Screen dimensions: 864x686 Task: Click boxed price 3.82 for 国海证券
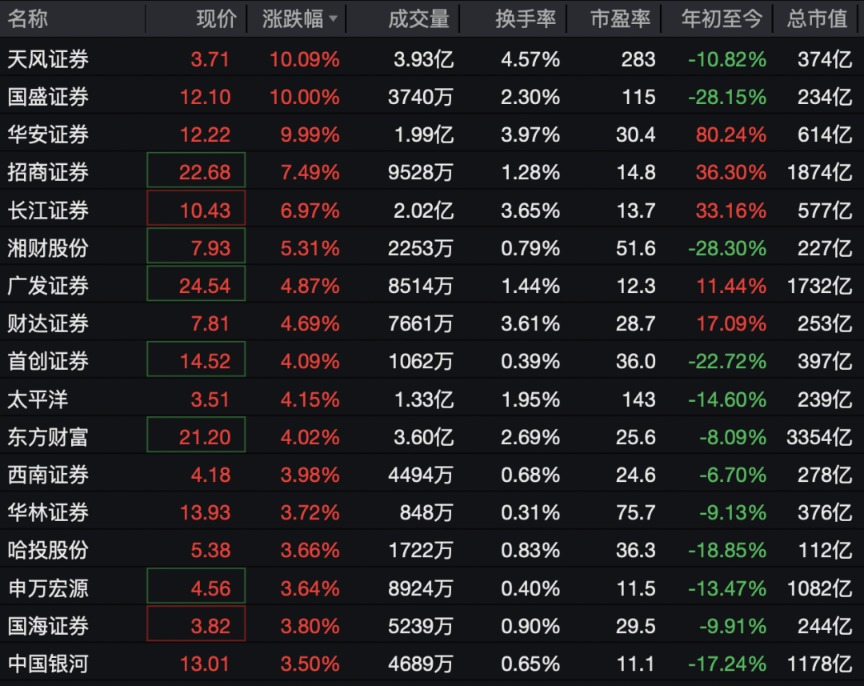coord(196,624)
